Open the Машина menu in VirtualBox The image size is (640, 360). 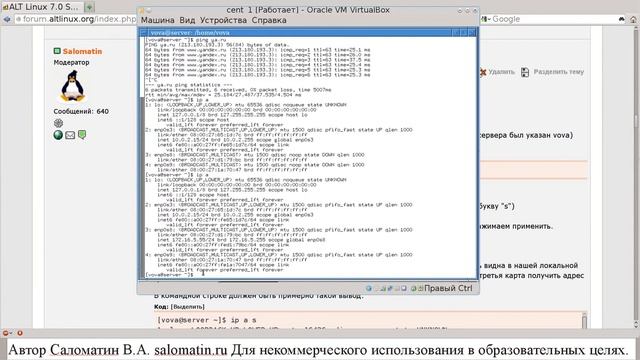(x=158, y=20)
